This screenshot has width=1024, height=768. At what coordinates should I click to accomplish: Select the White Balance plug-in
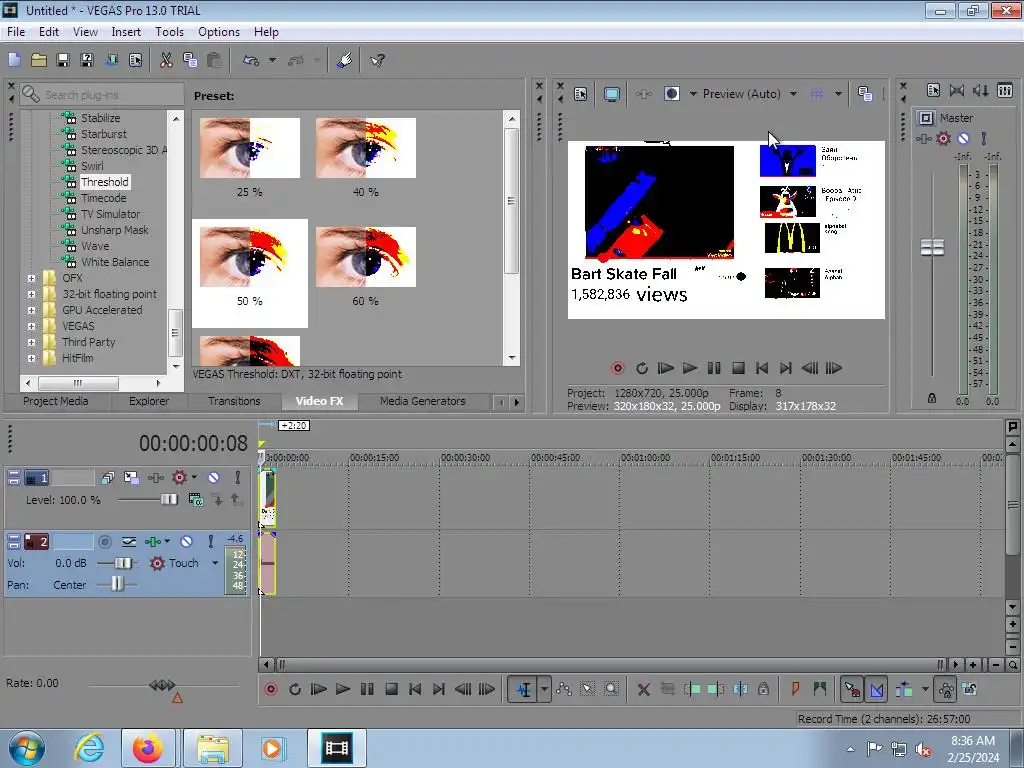tap(115, 262)
